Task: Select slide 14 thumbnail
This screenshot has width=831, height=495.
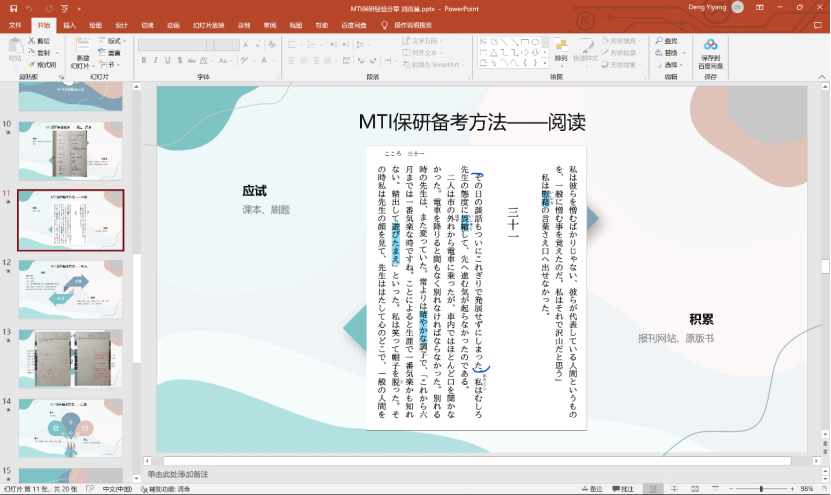Action: tap(70, 428)
